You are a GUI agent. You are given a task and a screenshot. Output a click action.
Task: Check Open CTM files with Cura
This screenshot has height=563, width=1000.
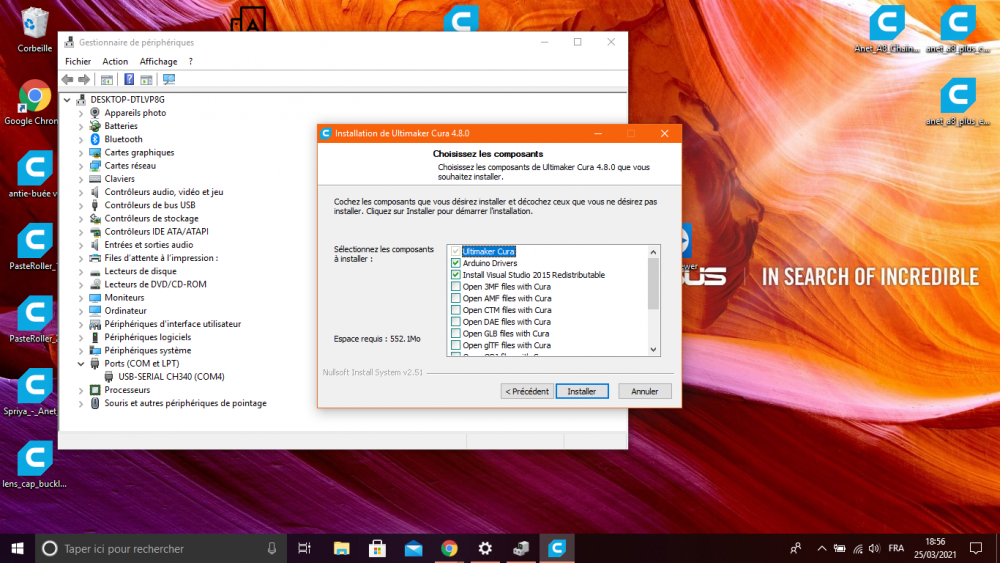455,310
